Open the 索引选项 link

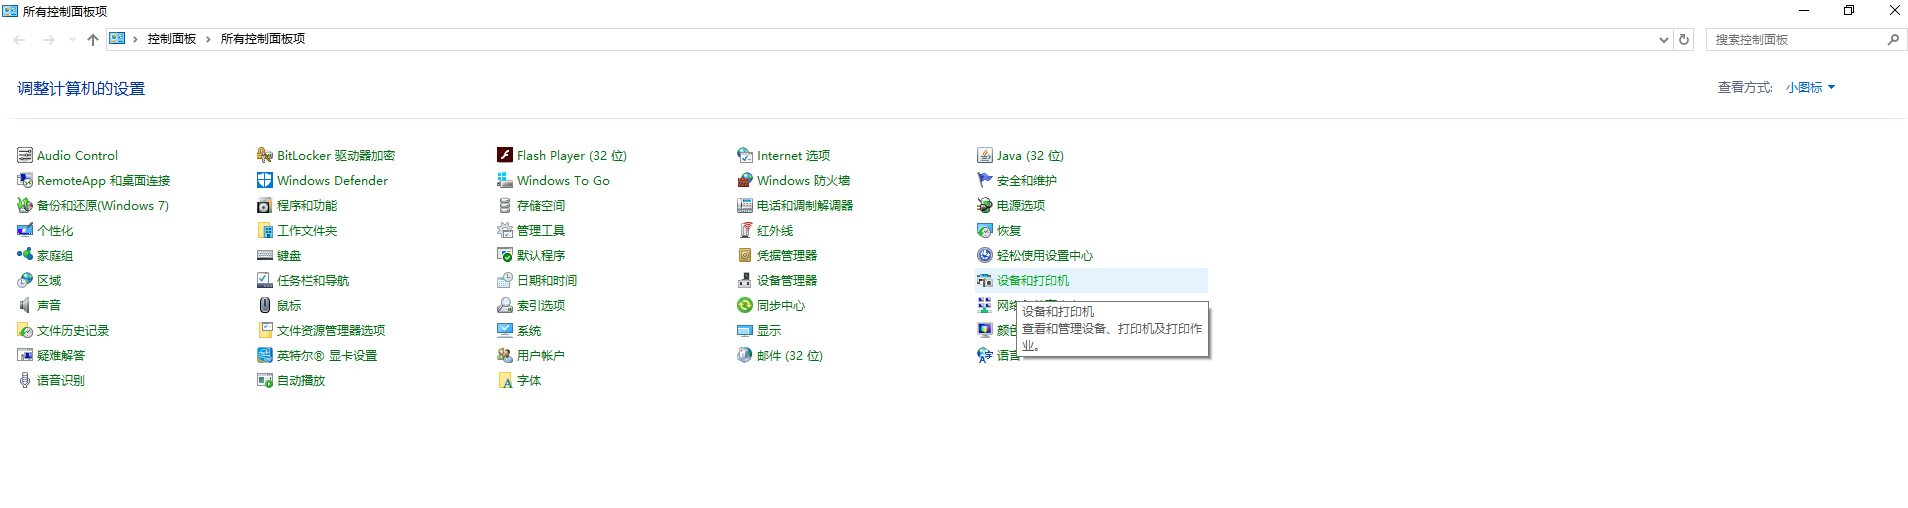(541, 305)
